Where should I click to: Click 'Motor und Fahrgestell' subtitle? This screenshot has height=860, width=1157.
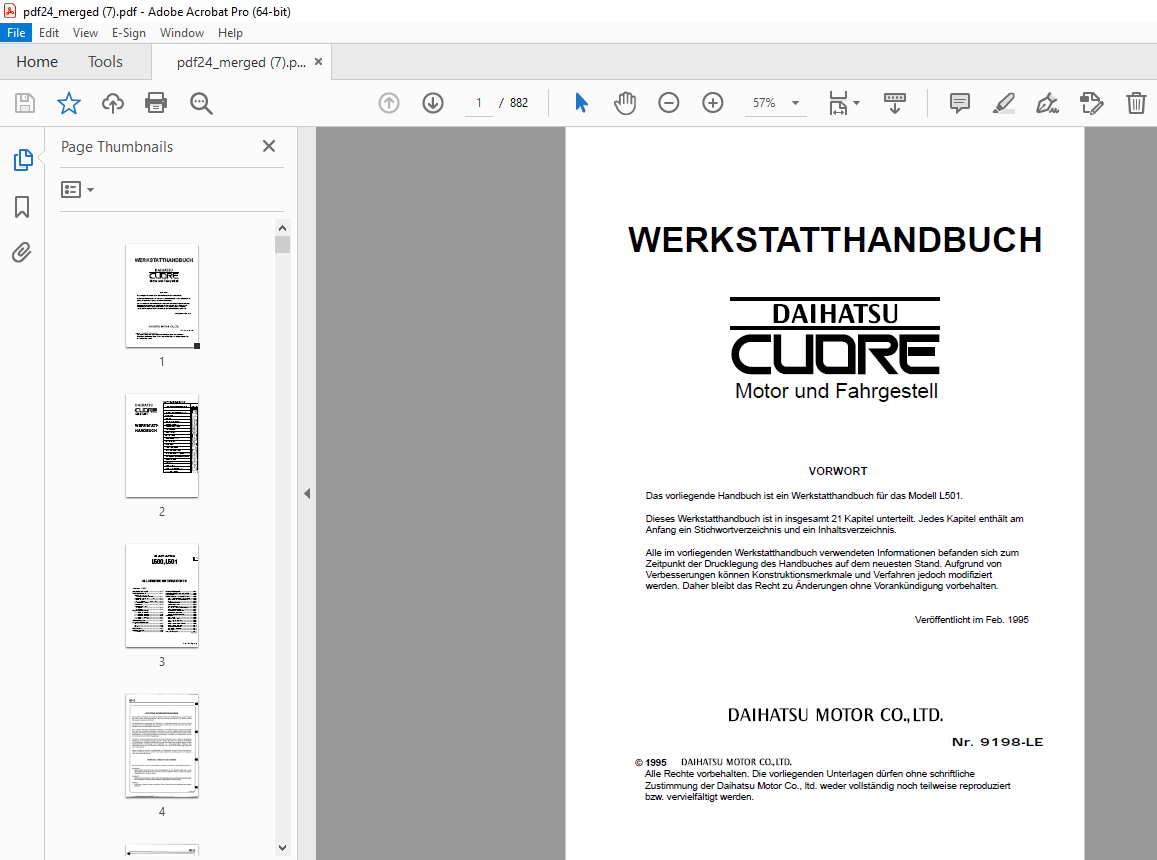[836, 391]
